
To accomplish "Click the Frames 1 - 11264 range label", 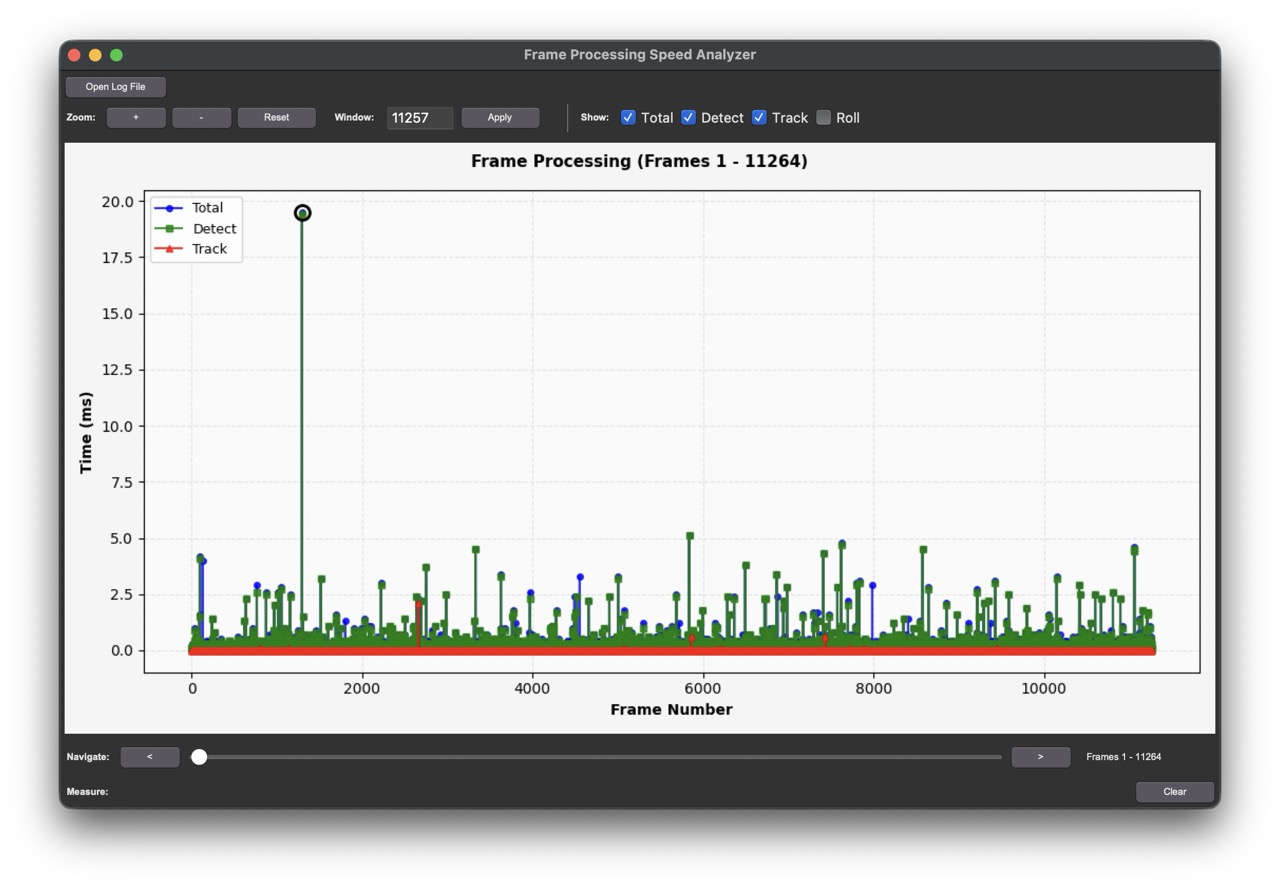I will (1124, 757).
